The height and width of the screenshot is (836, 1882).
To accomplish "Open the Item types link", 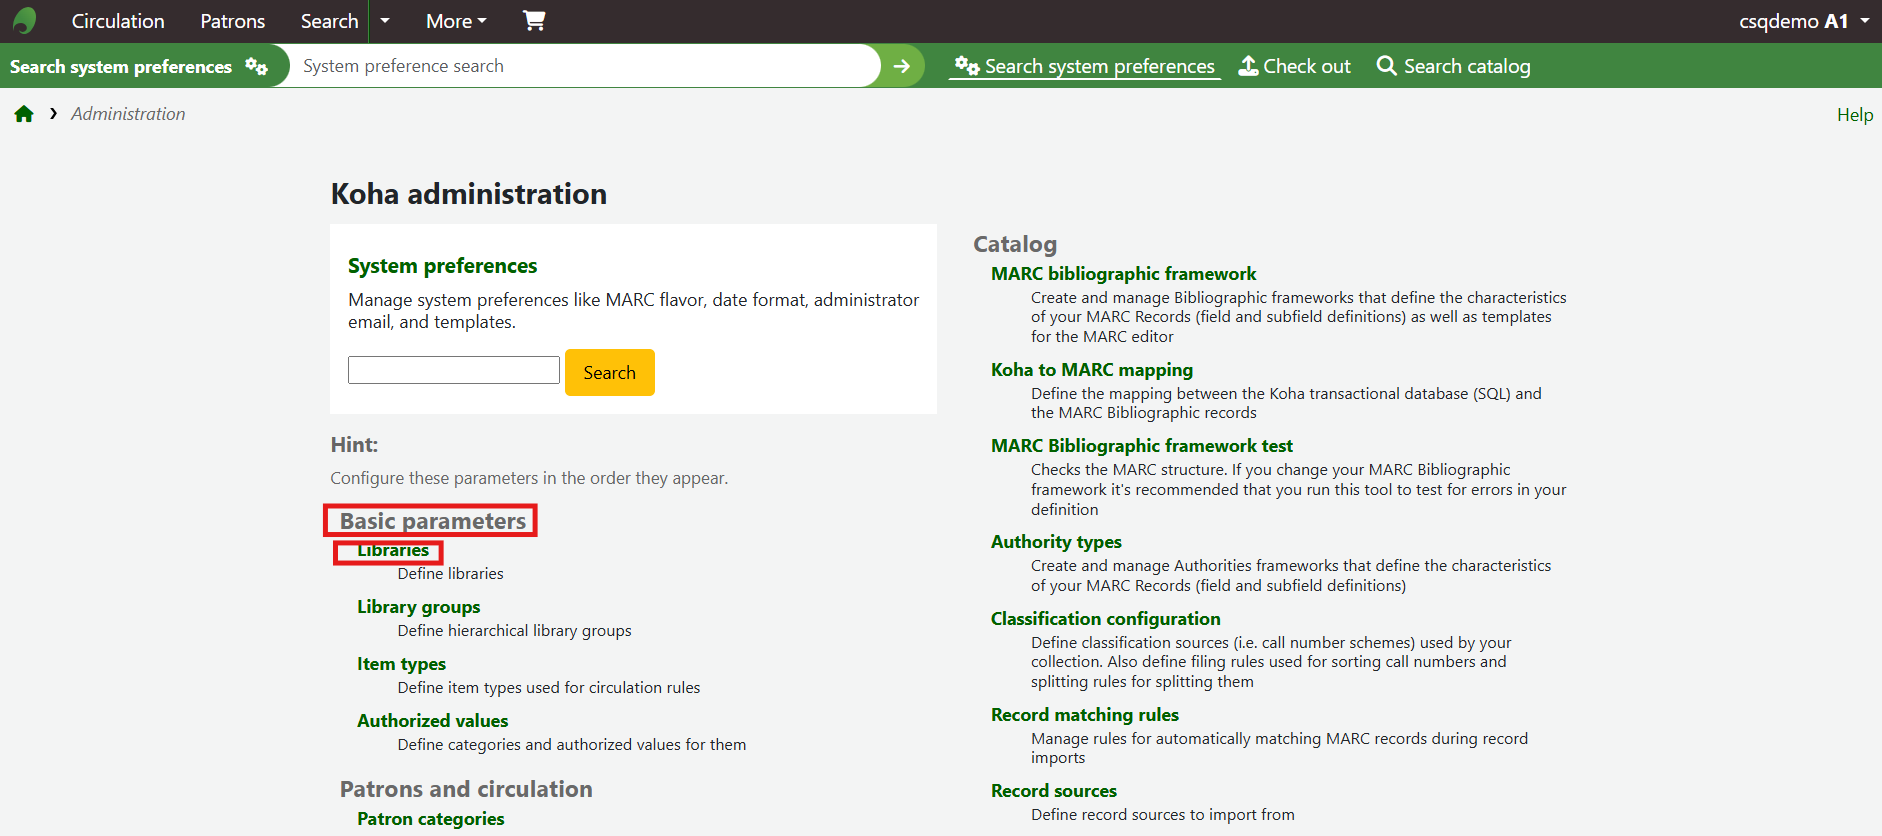I will point(401,664).
